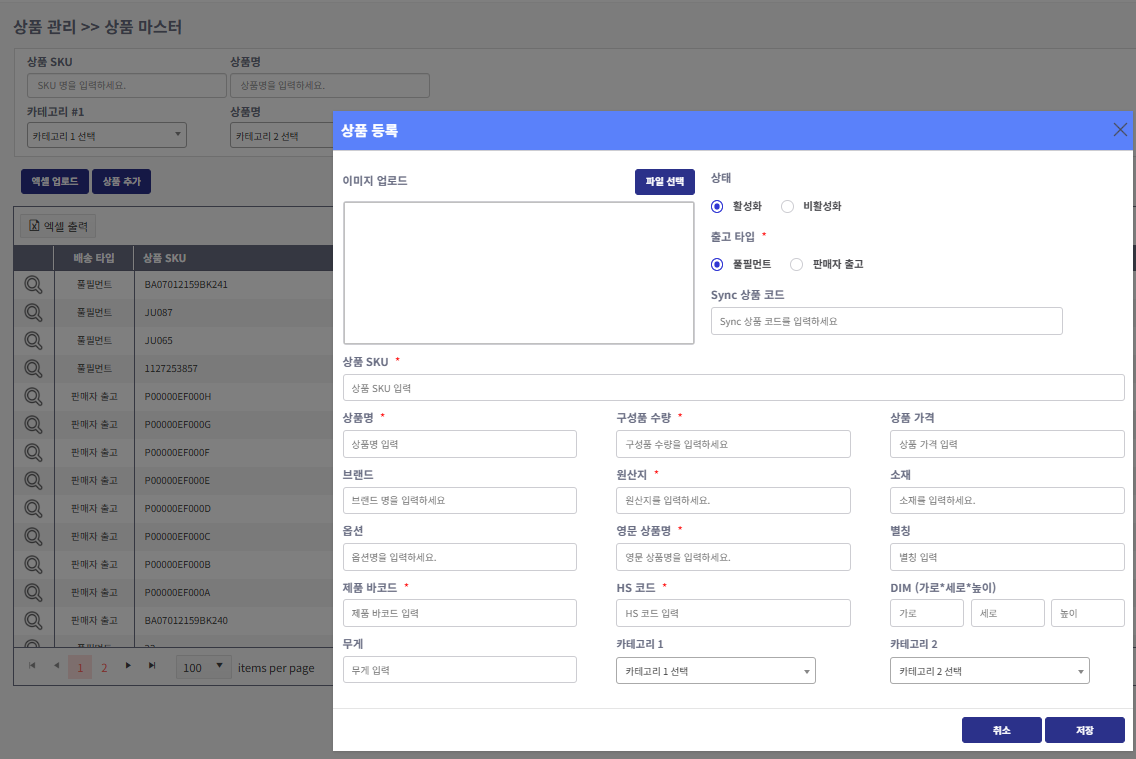Image resolution: width=1136 pixels, height=759 pixels.
Task: Go to the next page arrow
Action: click(128, 666)
